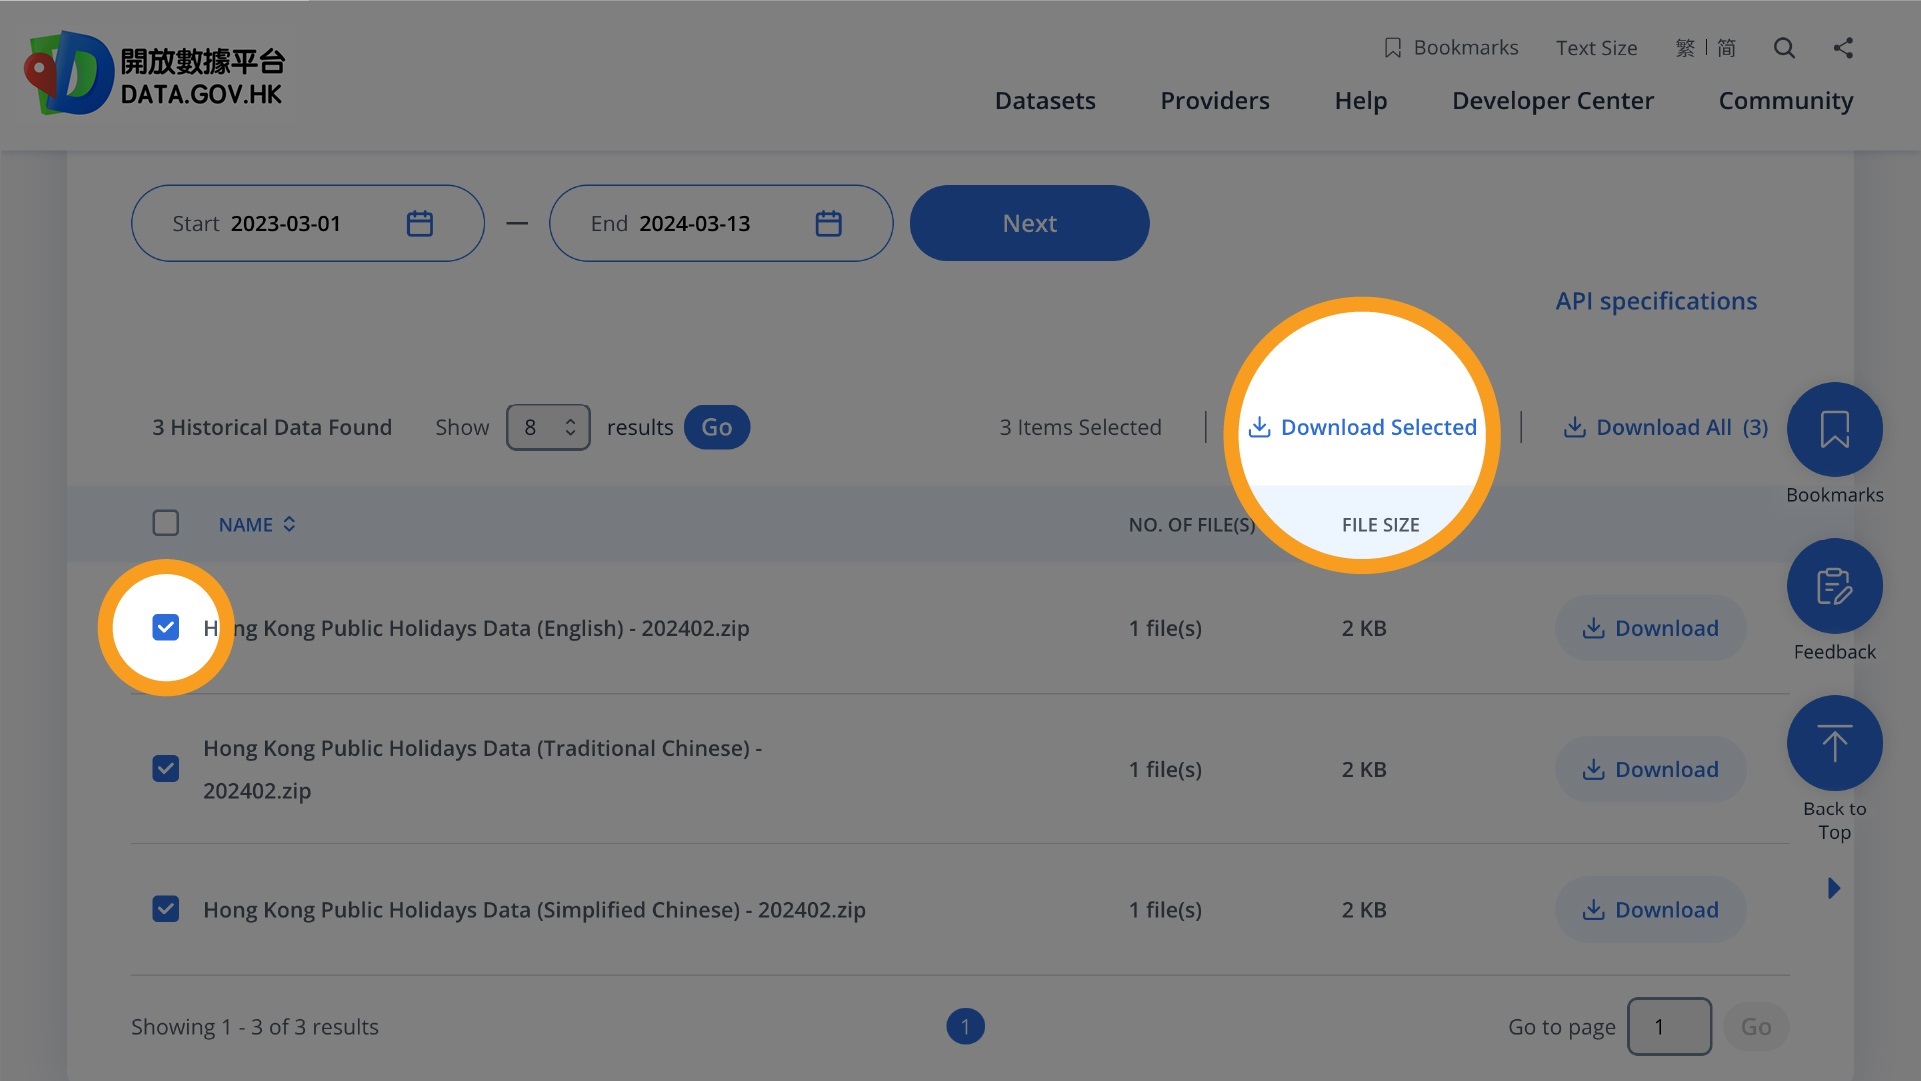Open the Help menu
1921x1081 pixels.
(x=1360, y=101)
